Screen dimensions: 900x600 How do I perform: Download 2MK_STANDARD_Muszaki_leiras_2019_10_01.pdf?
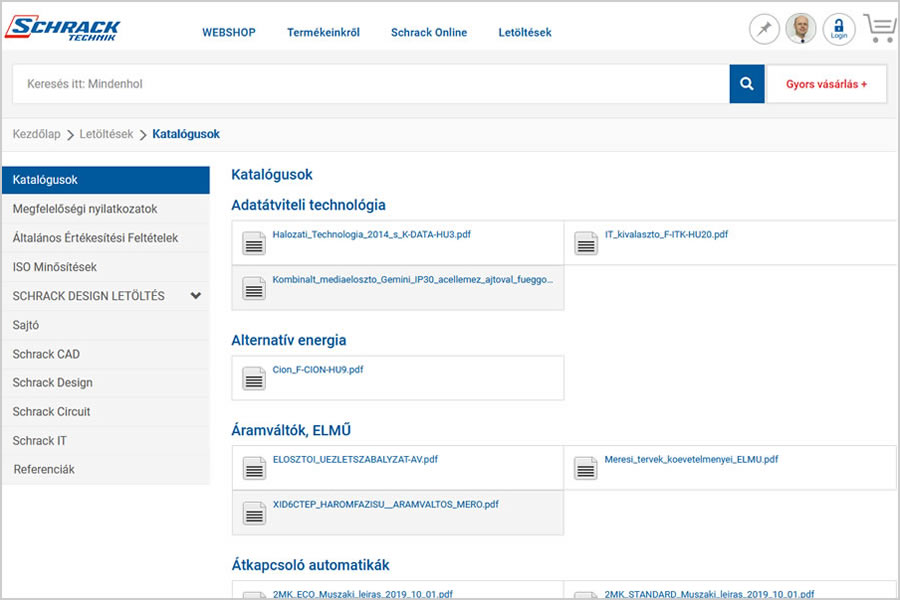[x=709, y=594]
